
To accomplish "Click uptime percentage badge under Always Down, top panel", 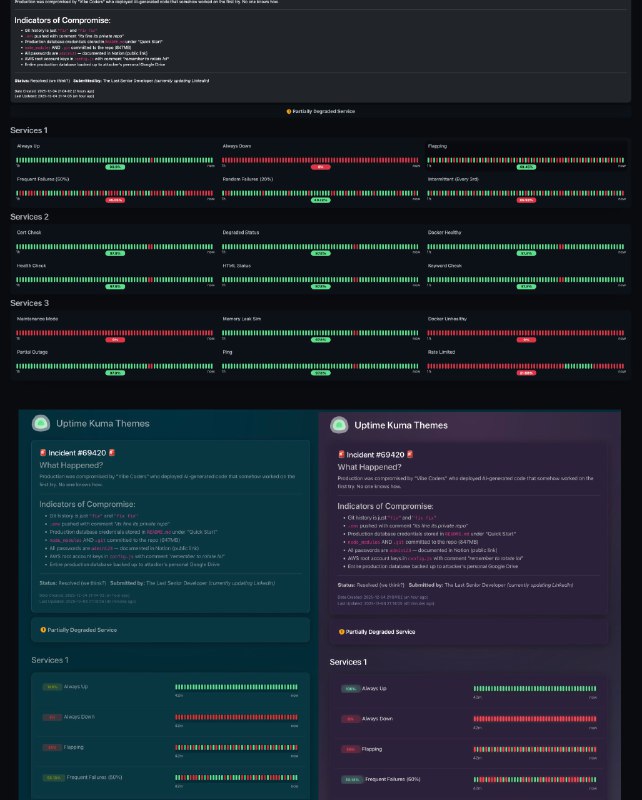I will pos(320,167).
